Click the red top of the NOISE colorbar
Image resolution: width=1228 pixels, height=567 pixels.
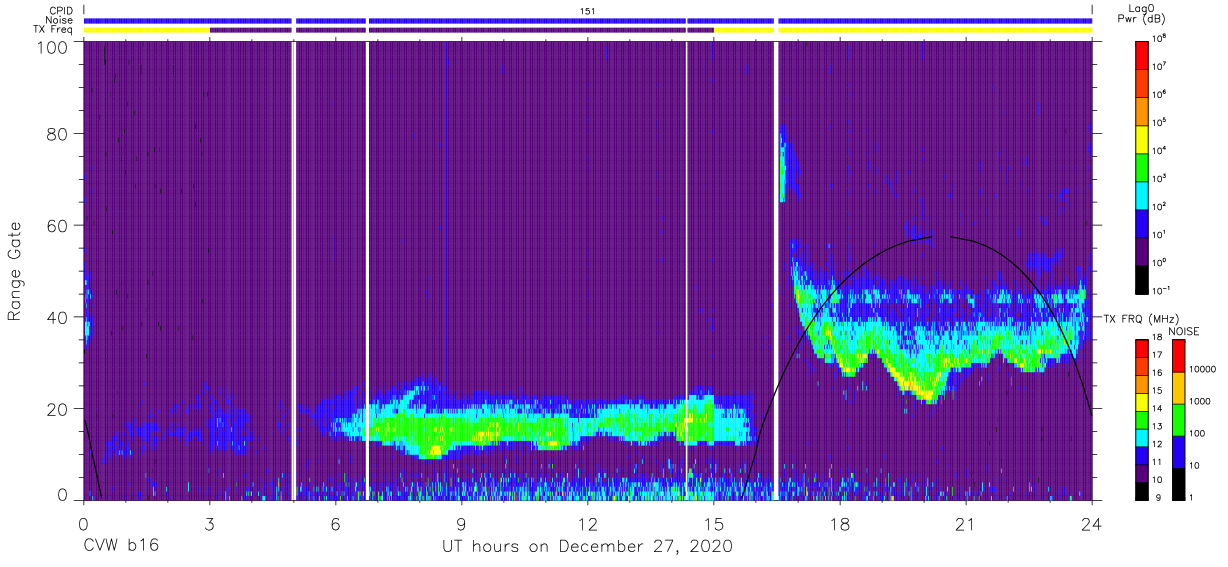[x=1177, y=356]
